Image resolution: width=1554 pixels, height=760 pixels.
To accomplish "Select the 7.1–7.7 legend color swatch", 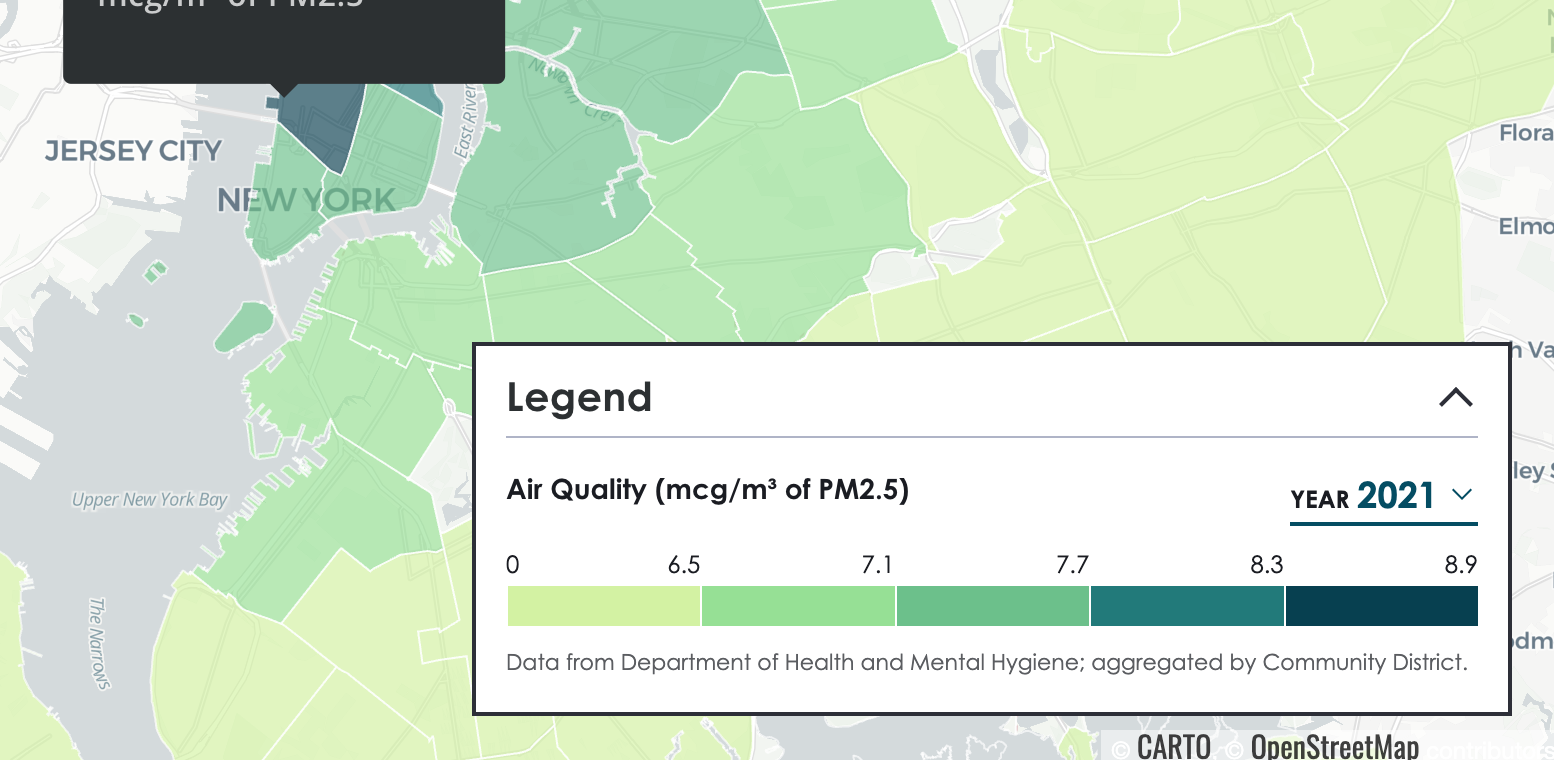I will (x=992, y=606).
